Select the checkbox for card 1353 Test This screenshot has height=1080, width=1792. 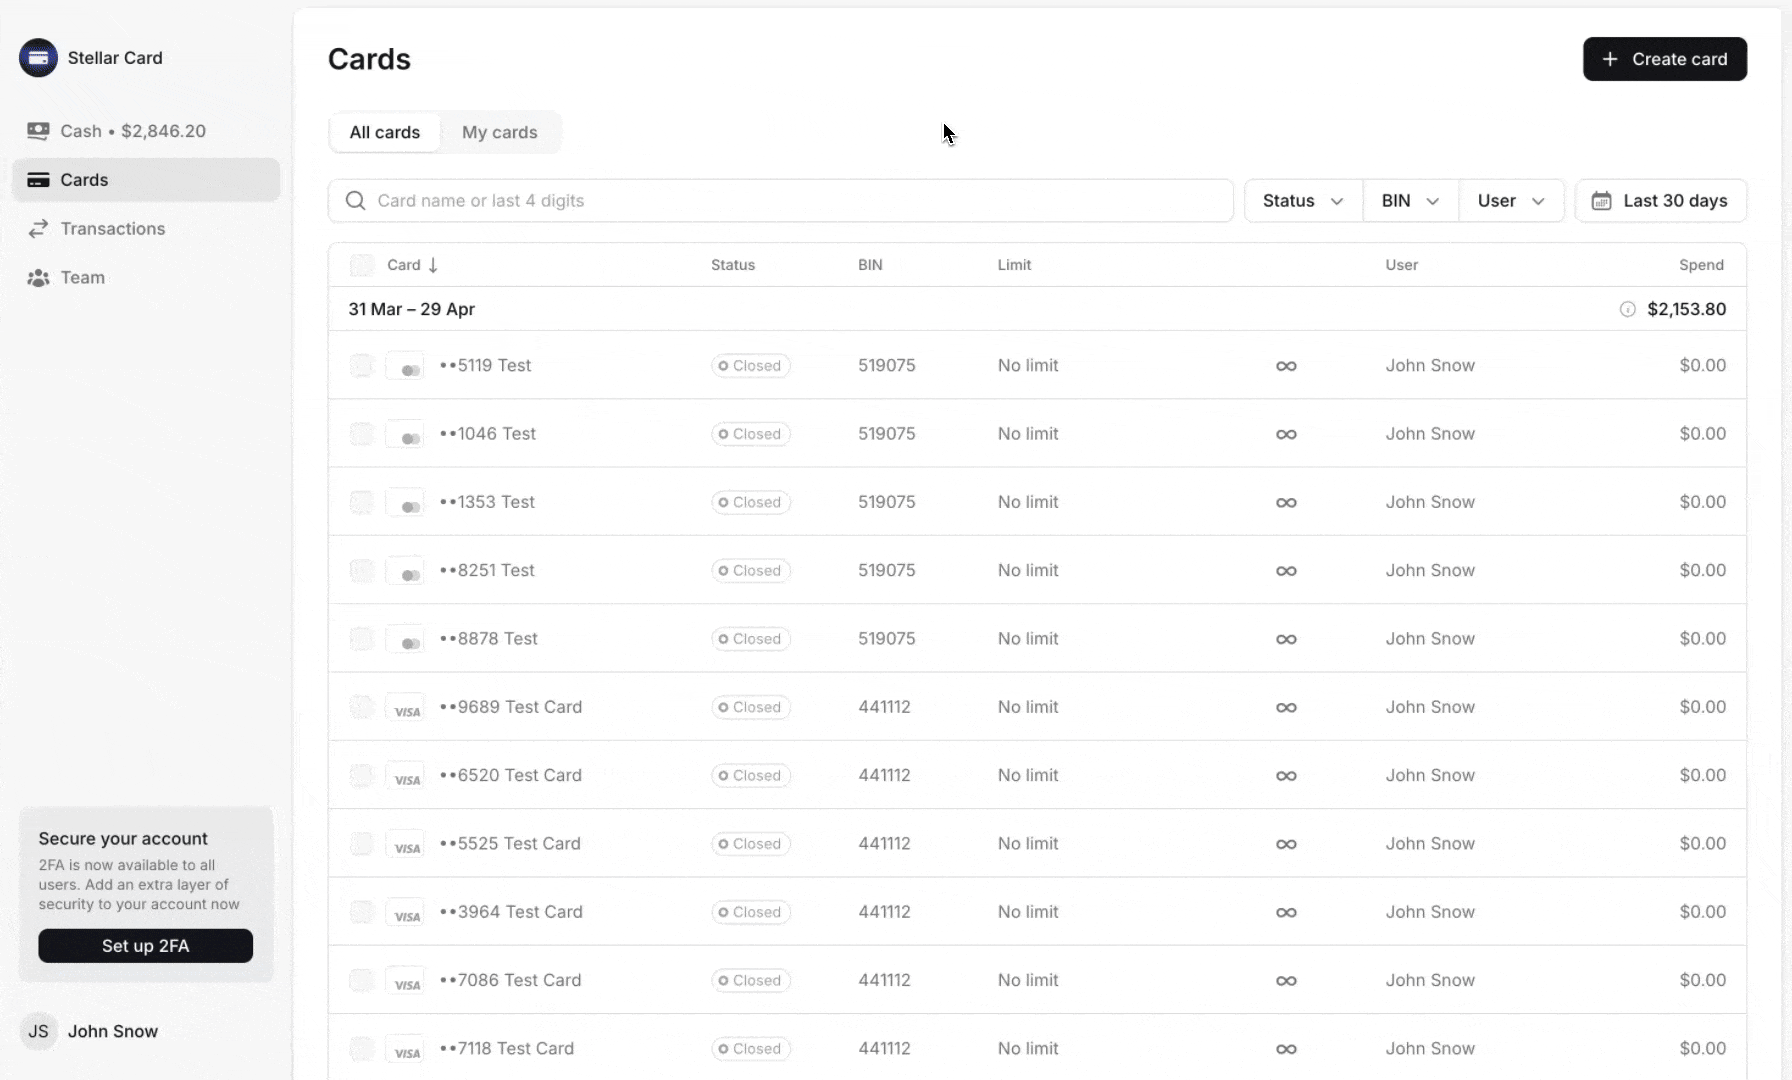point(361,502)
